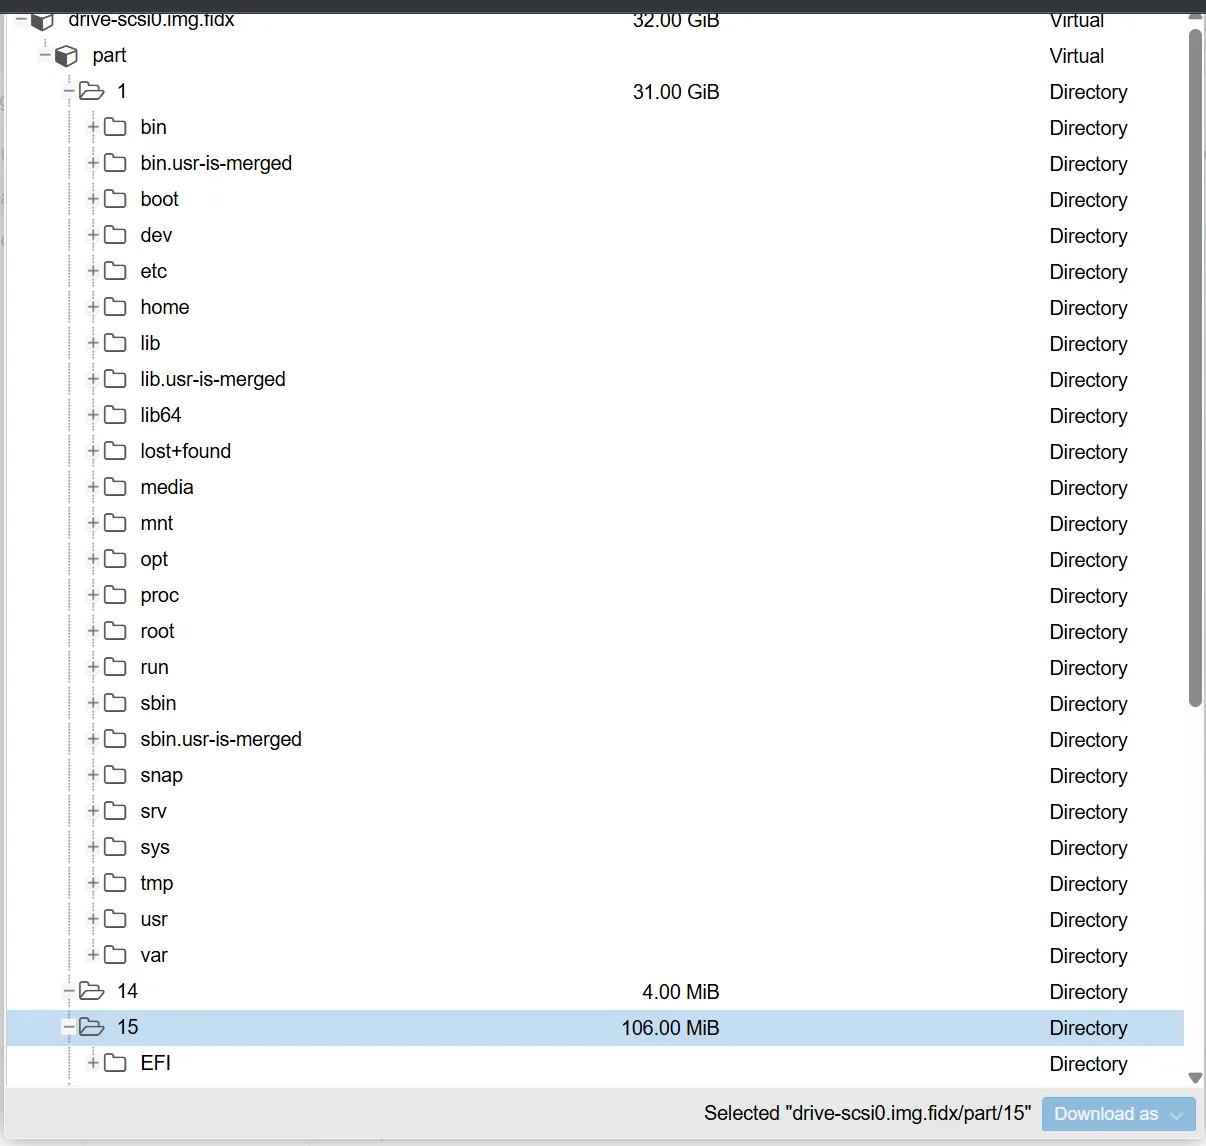Viewport: 1206px width, 1146px height.
Task: Click the folder icon next to bin
Action: pos(115,127)
